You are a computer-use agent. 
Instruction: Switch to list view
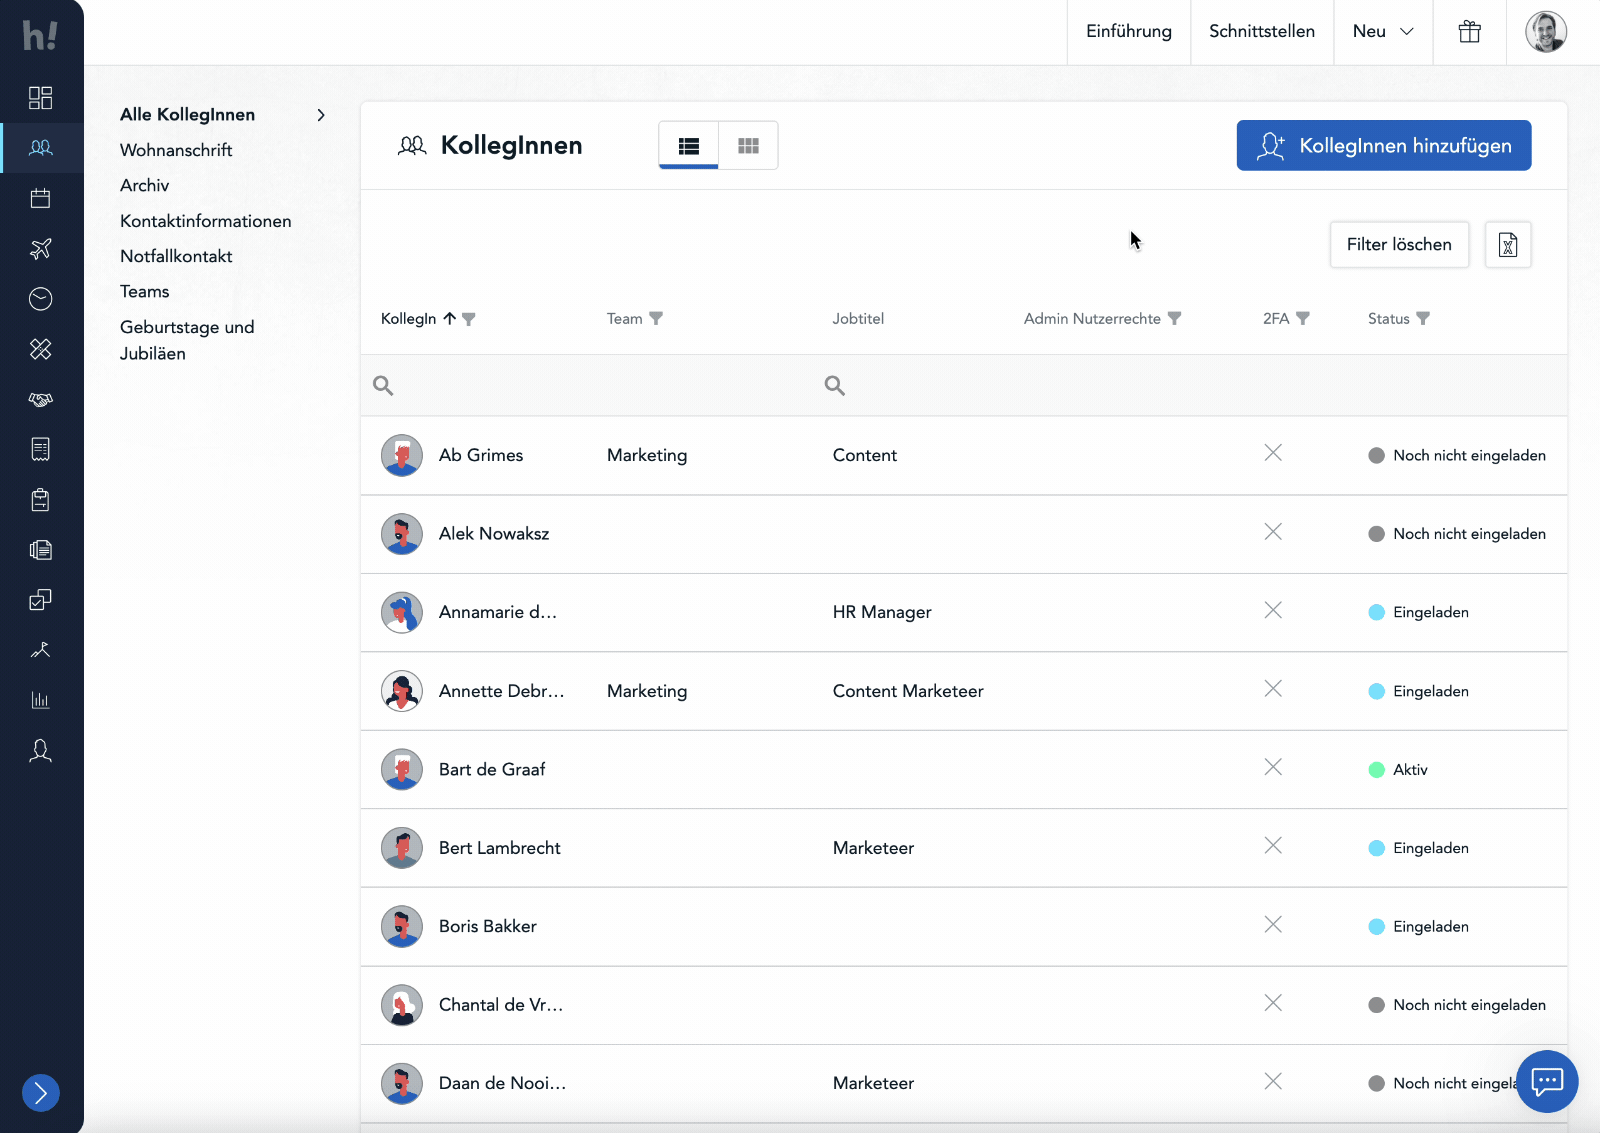pos(688,146)
